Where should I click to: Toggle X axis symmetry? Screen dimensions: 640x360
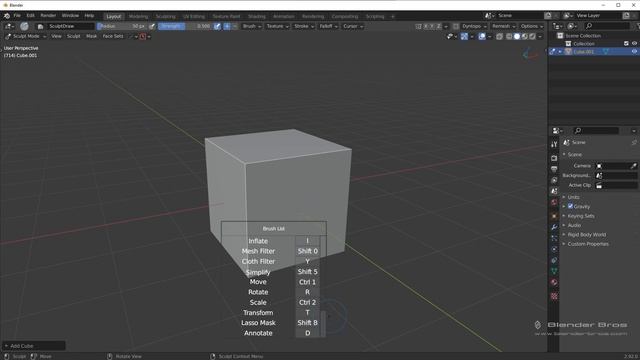(x=426, y=26)
